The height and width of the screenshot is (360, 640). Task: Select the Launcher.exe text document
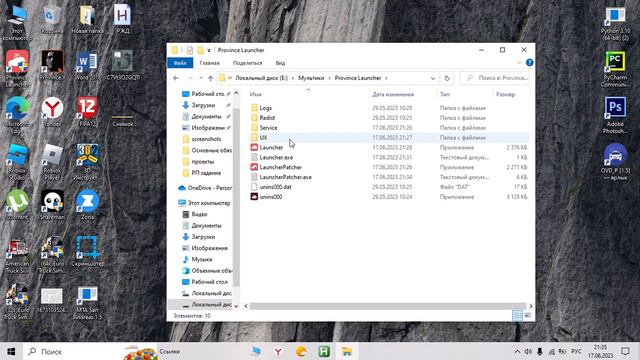click(x=276, y=158)
